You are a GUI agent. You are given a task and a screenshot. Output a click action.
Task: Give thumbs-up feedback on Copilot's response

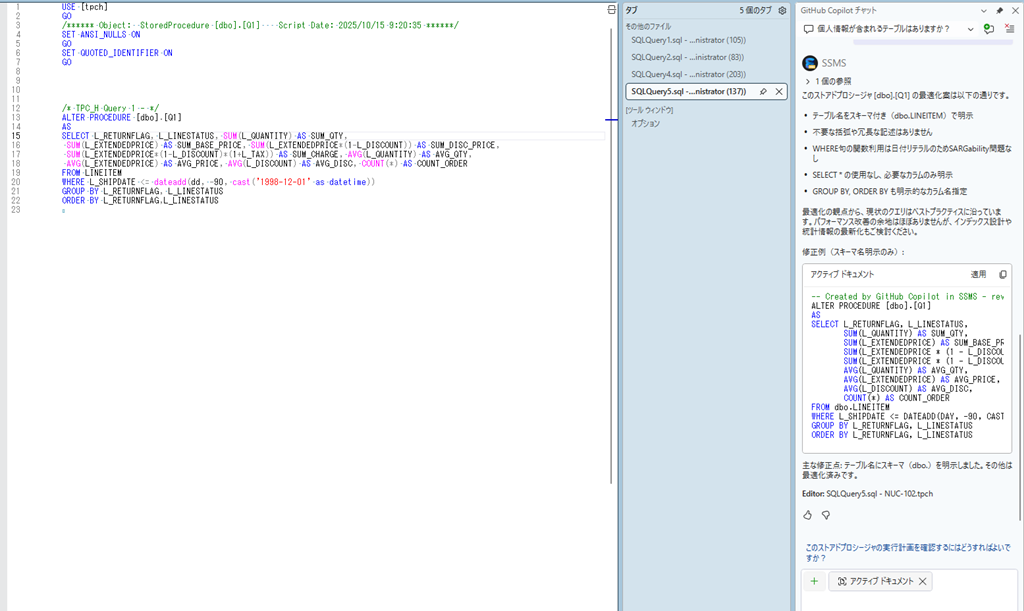(x=808, y=514)
